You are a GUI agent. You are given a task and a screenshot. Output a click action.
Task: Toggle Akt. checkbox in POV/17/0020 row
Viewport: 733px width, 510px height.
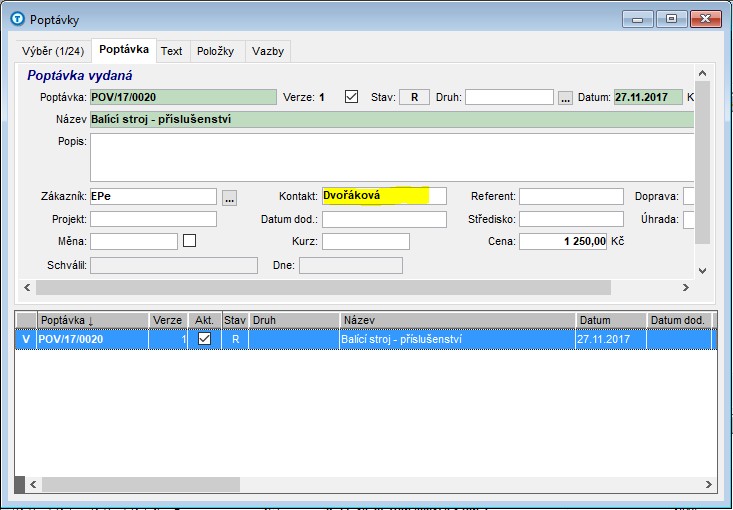(204, 338)
